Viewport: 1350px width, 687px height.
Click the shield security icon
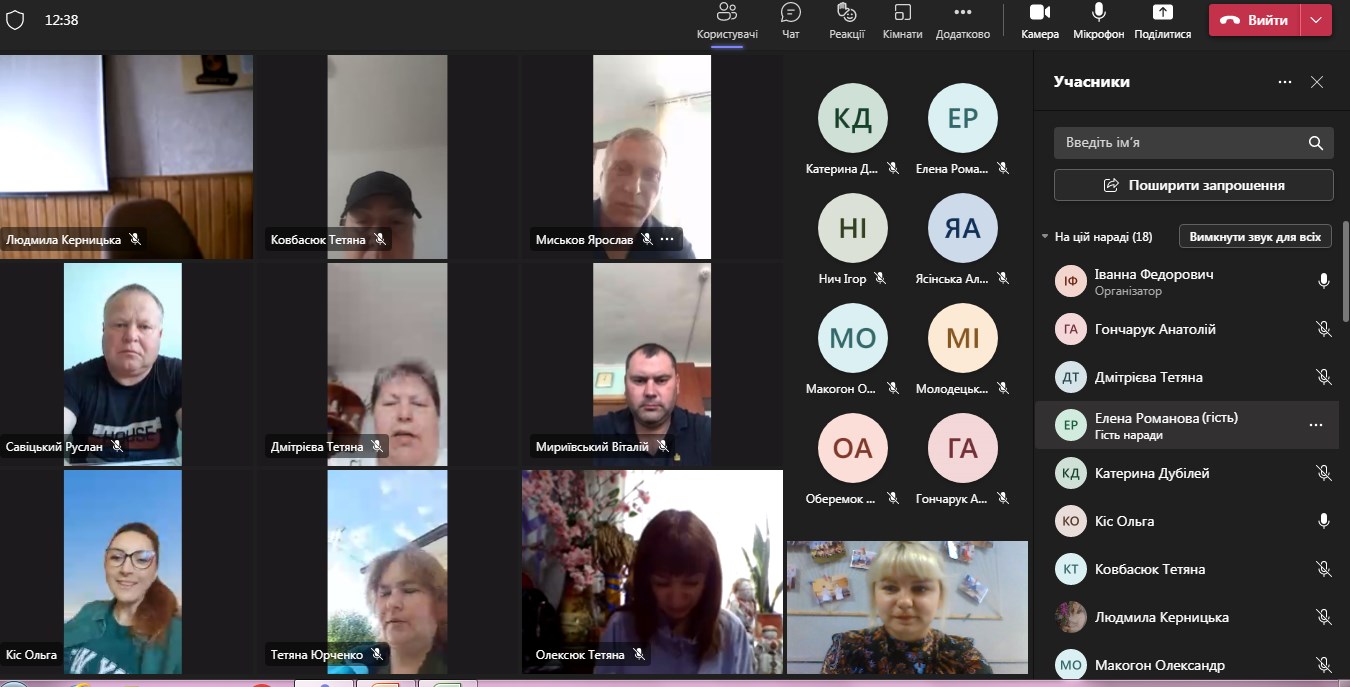pos(16,20)
